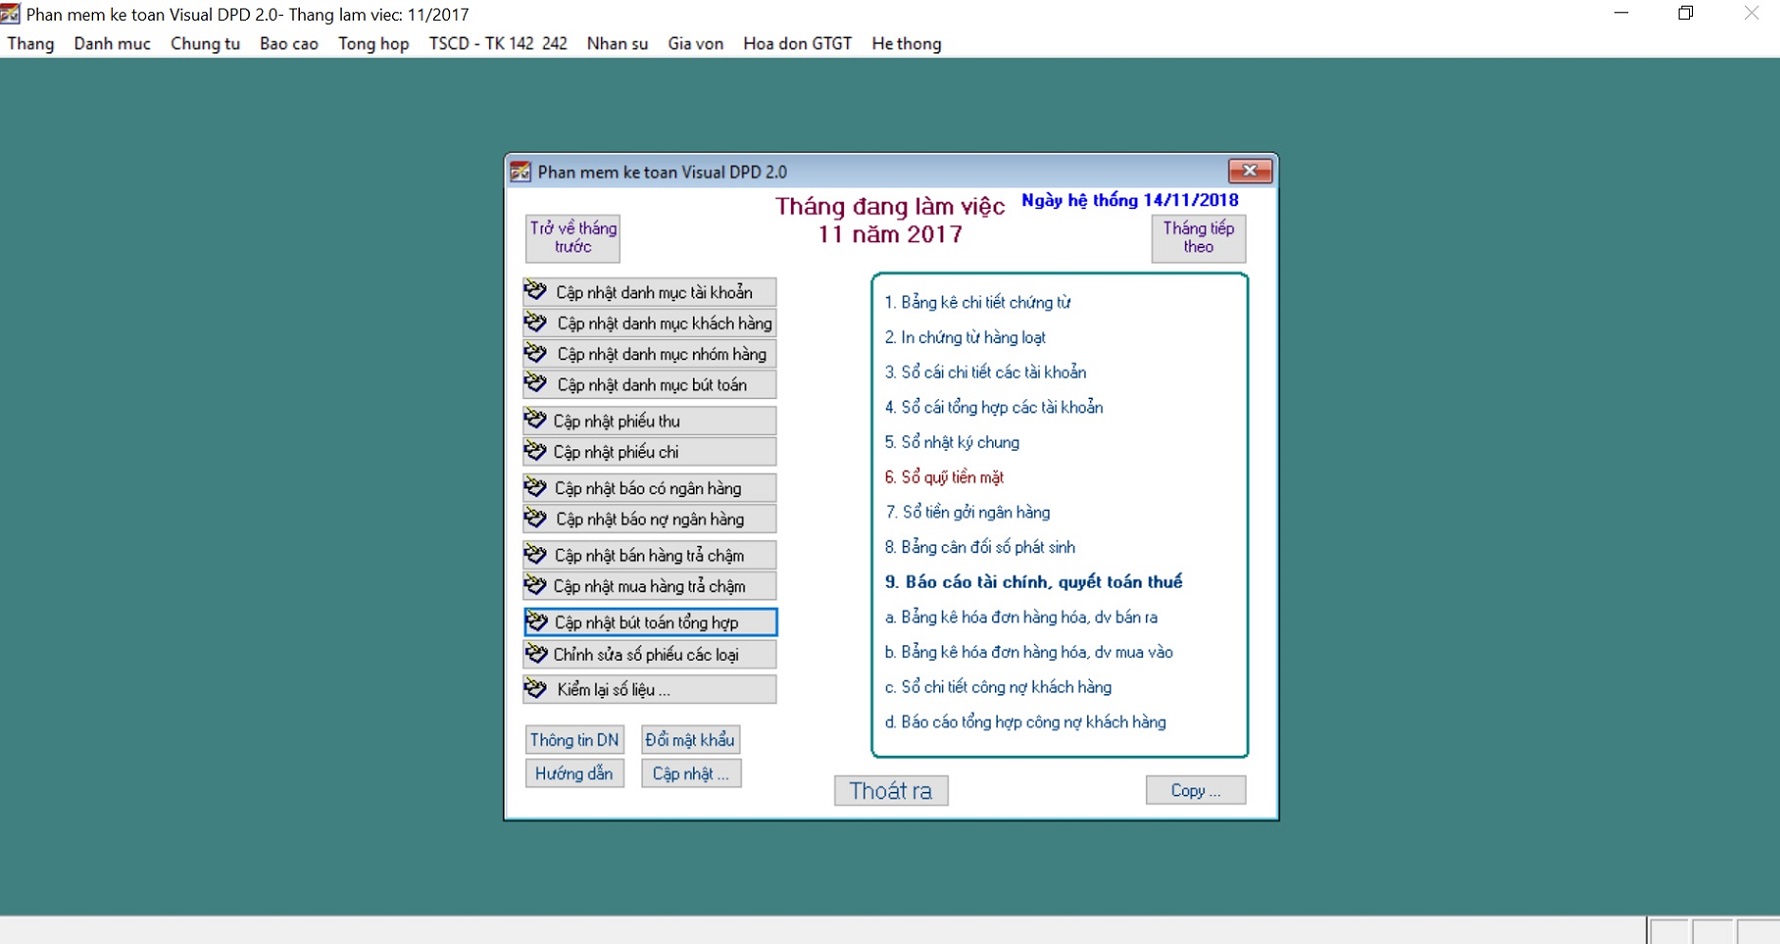Click the icon beside Cập nhật bán hàng trả chậm

536,554
